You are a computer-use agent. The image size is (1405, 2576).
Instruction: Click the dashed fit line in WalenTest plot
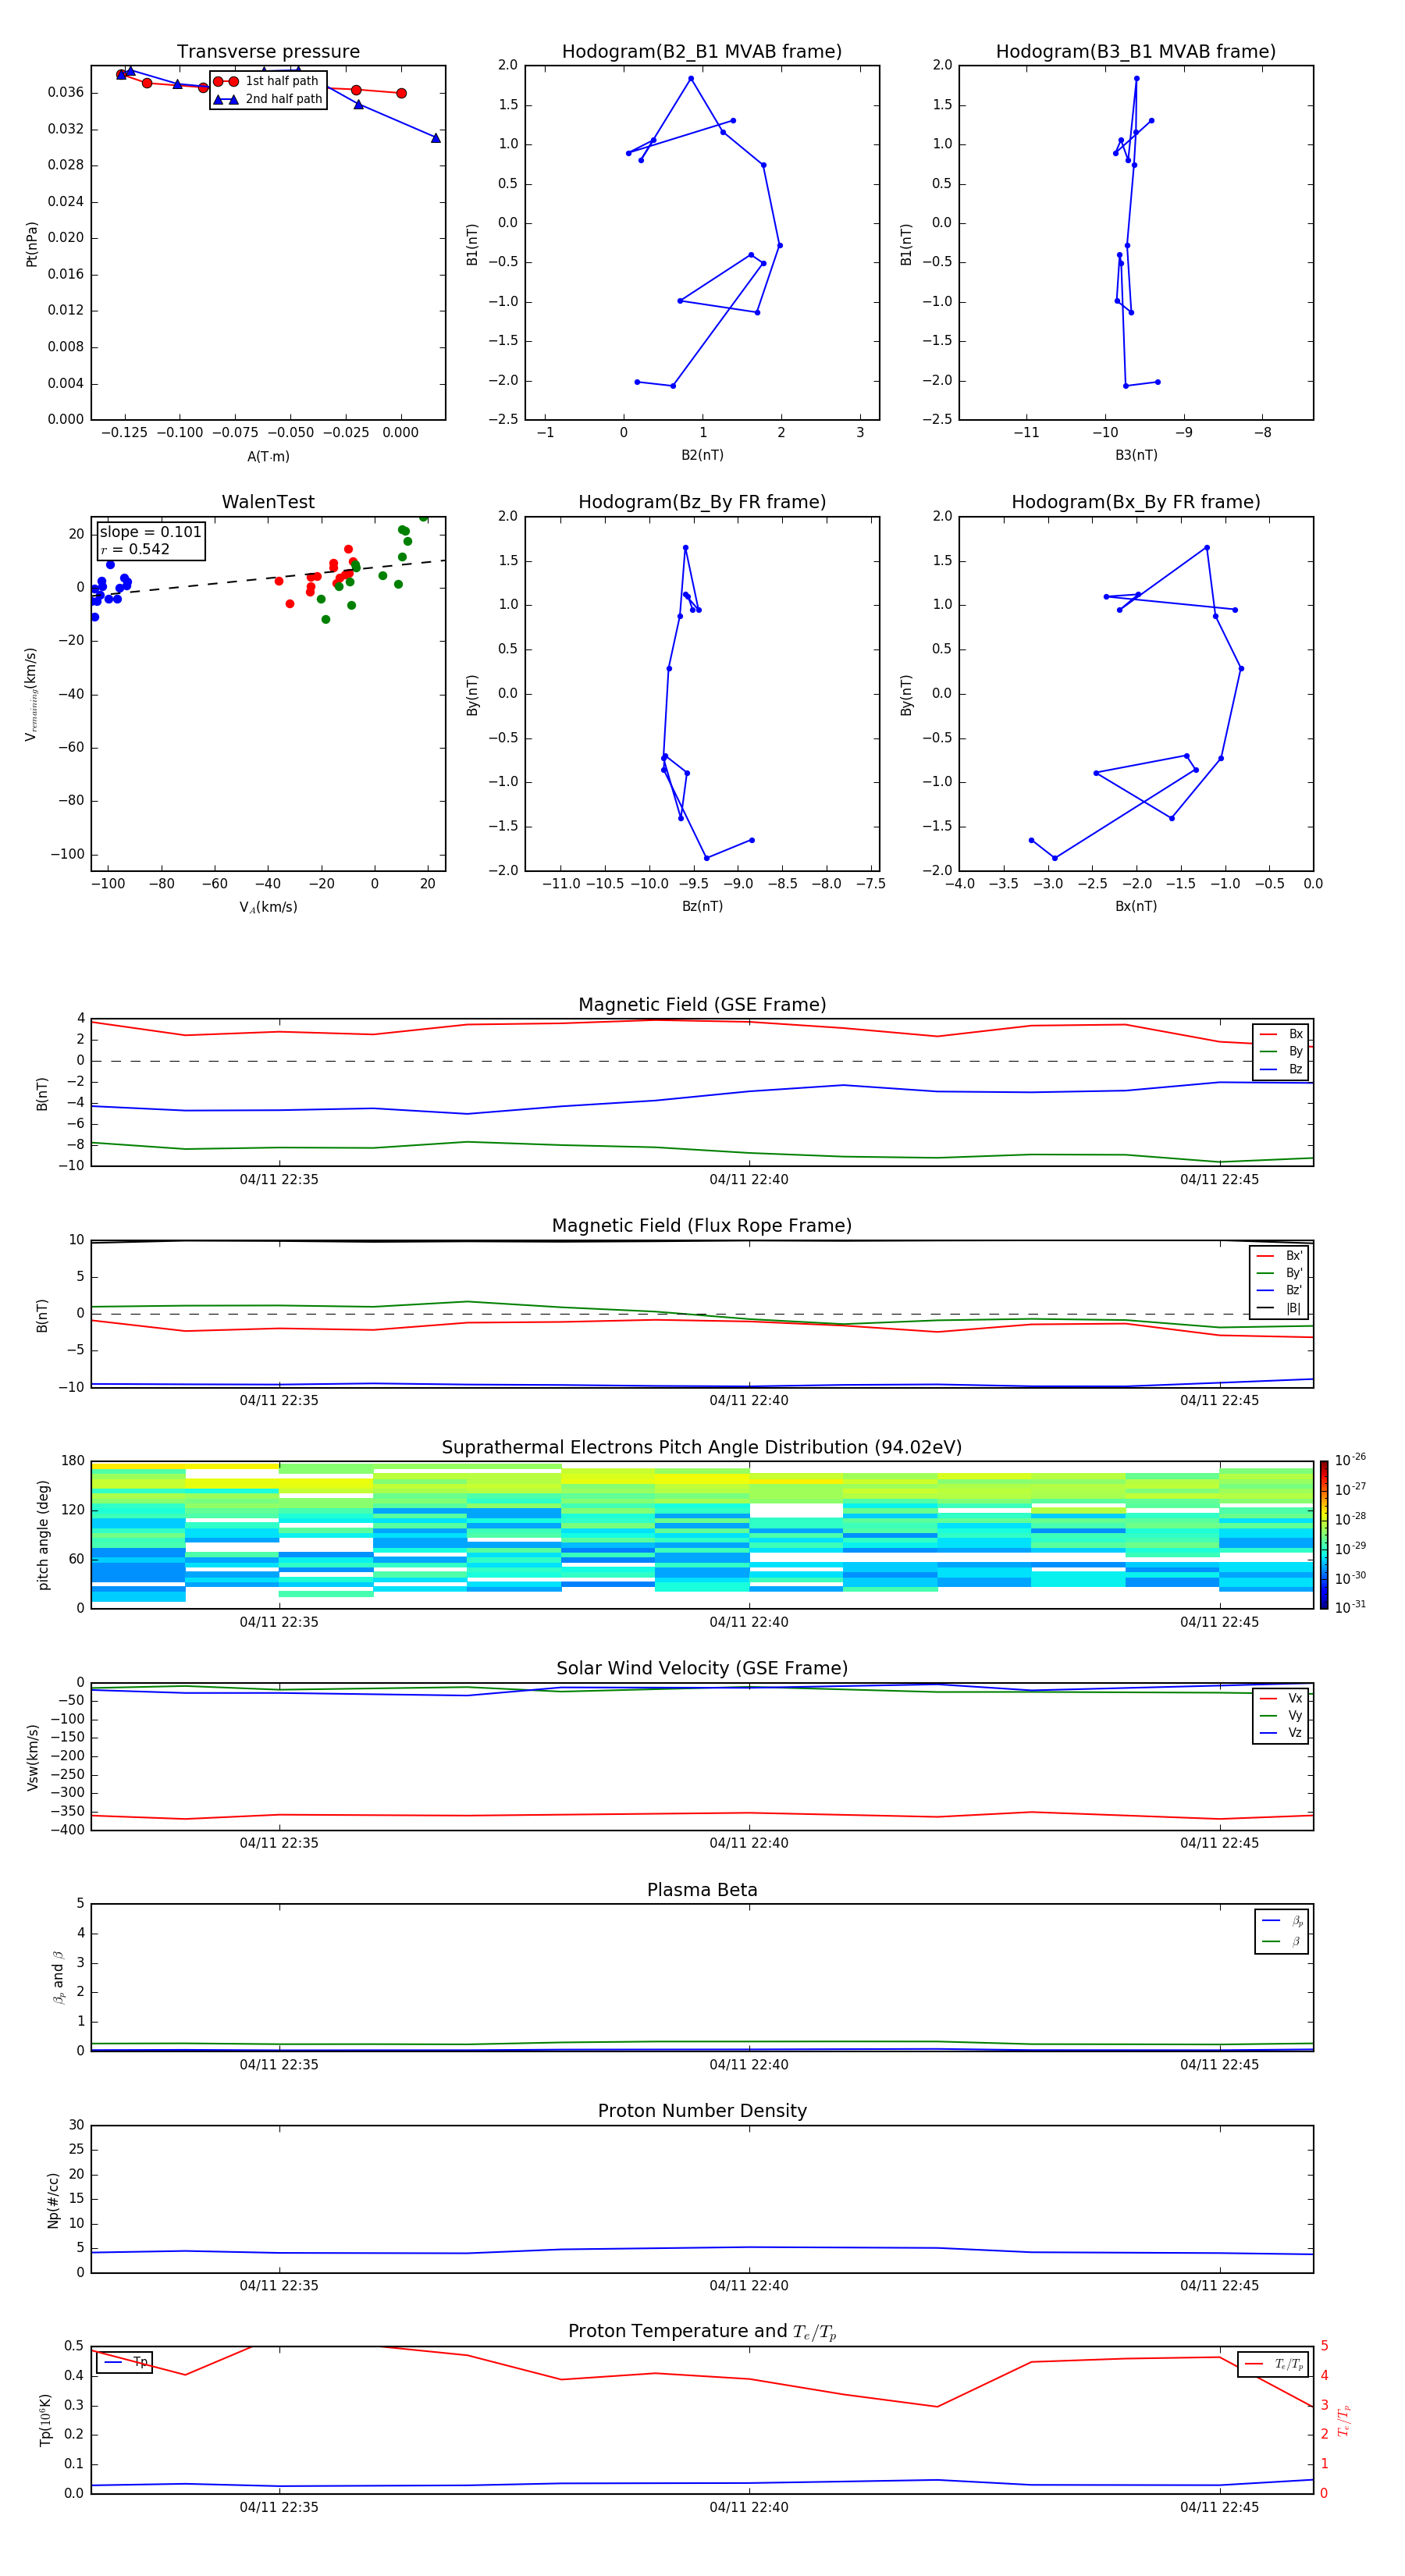pos(268,578)
